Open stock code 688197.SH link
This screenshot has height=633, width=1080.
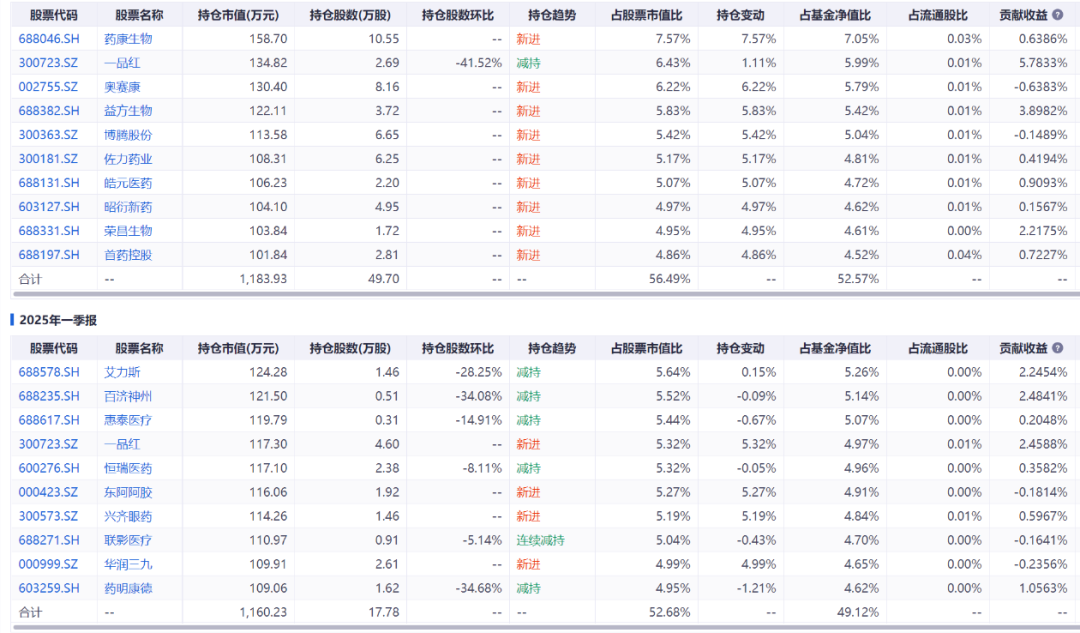click(x=49, y=255)
